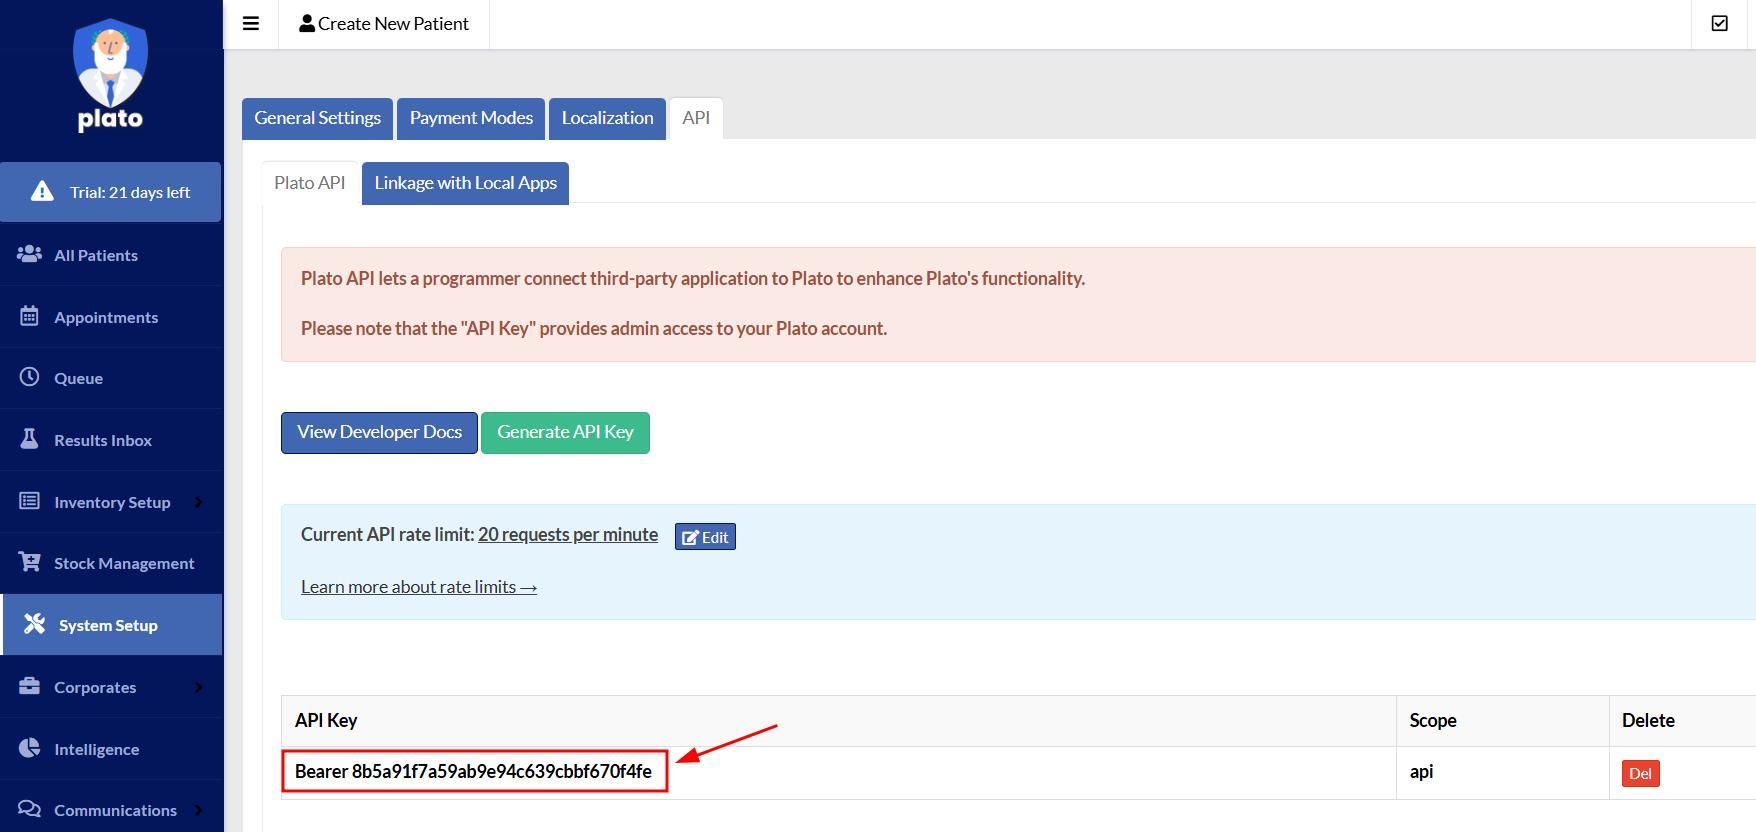
Task: Open View Developer Docs
Action: 379,432
